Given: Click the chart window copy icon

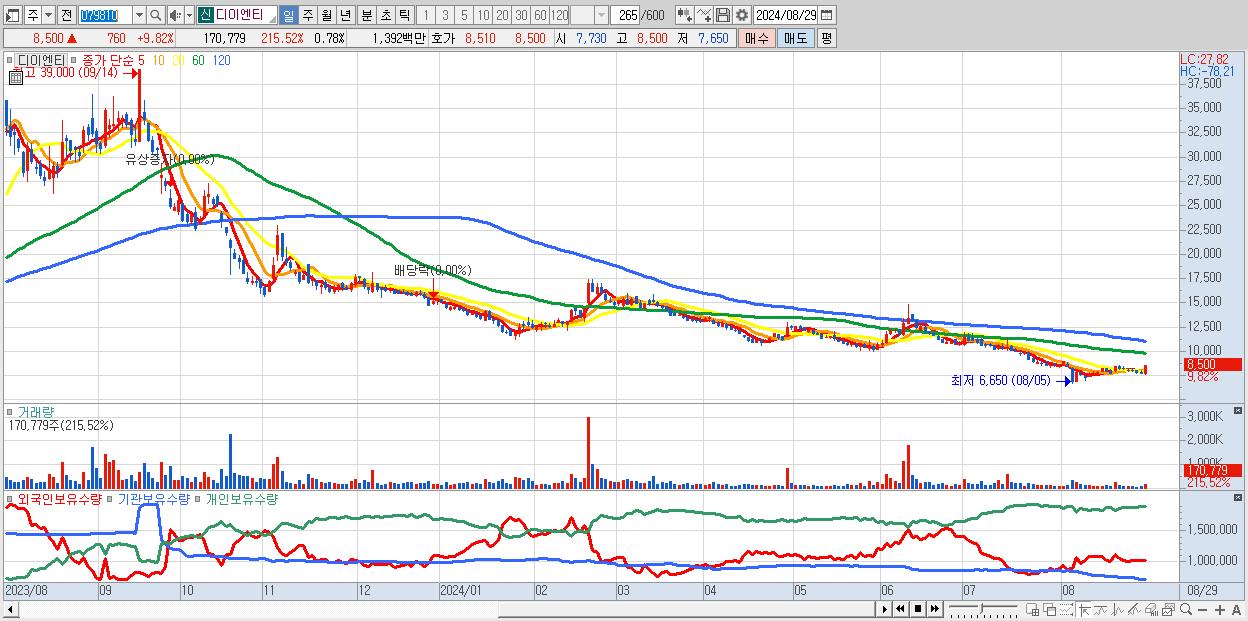Looking at the screenshot, I should click(x=1168, y=610).
